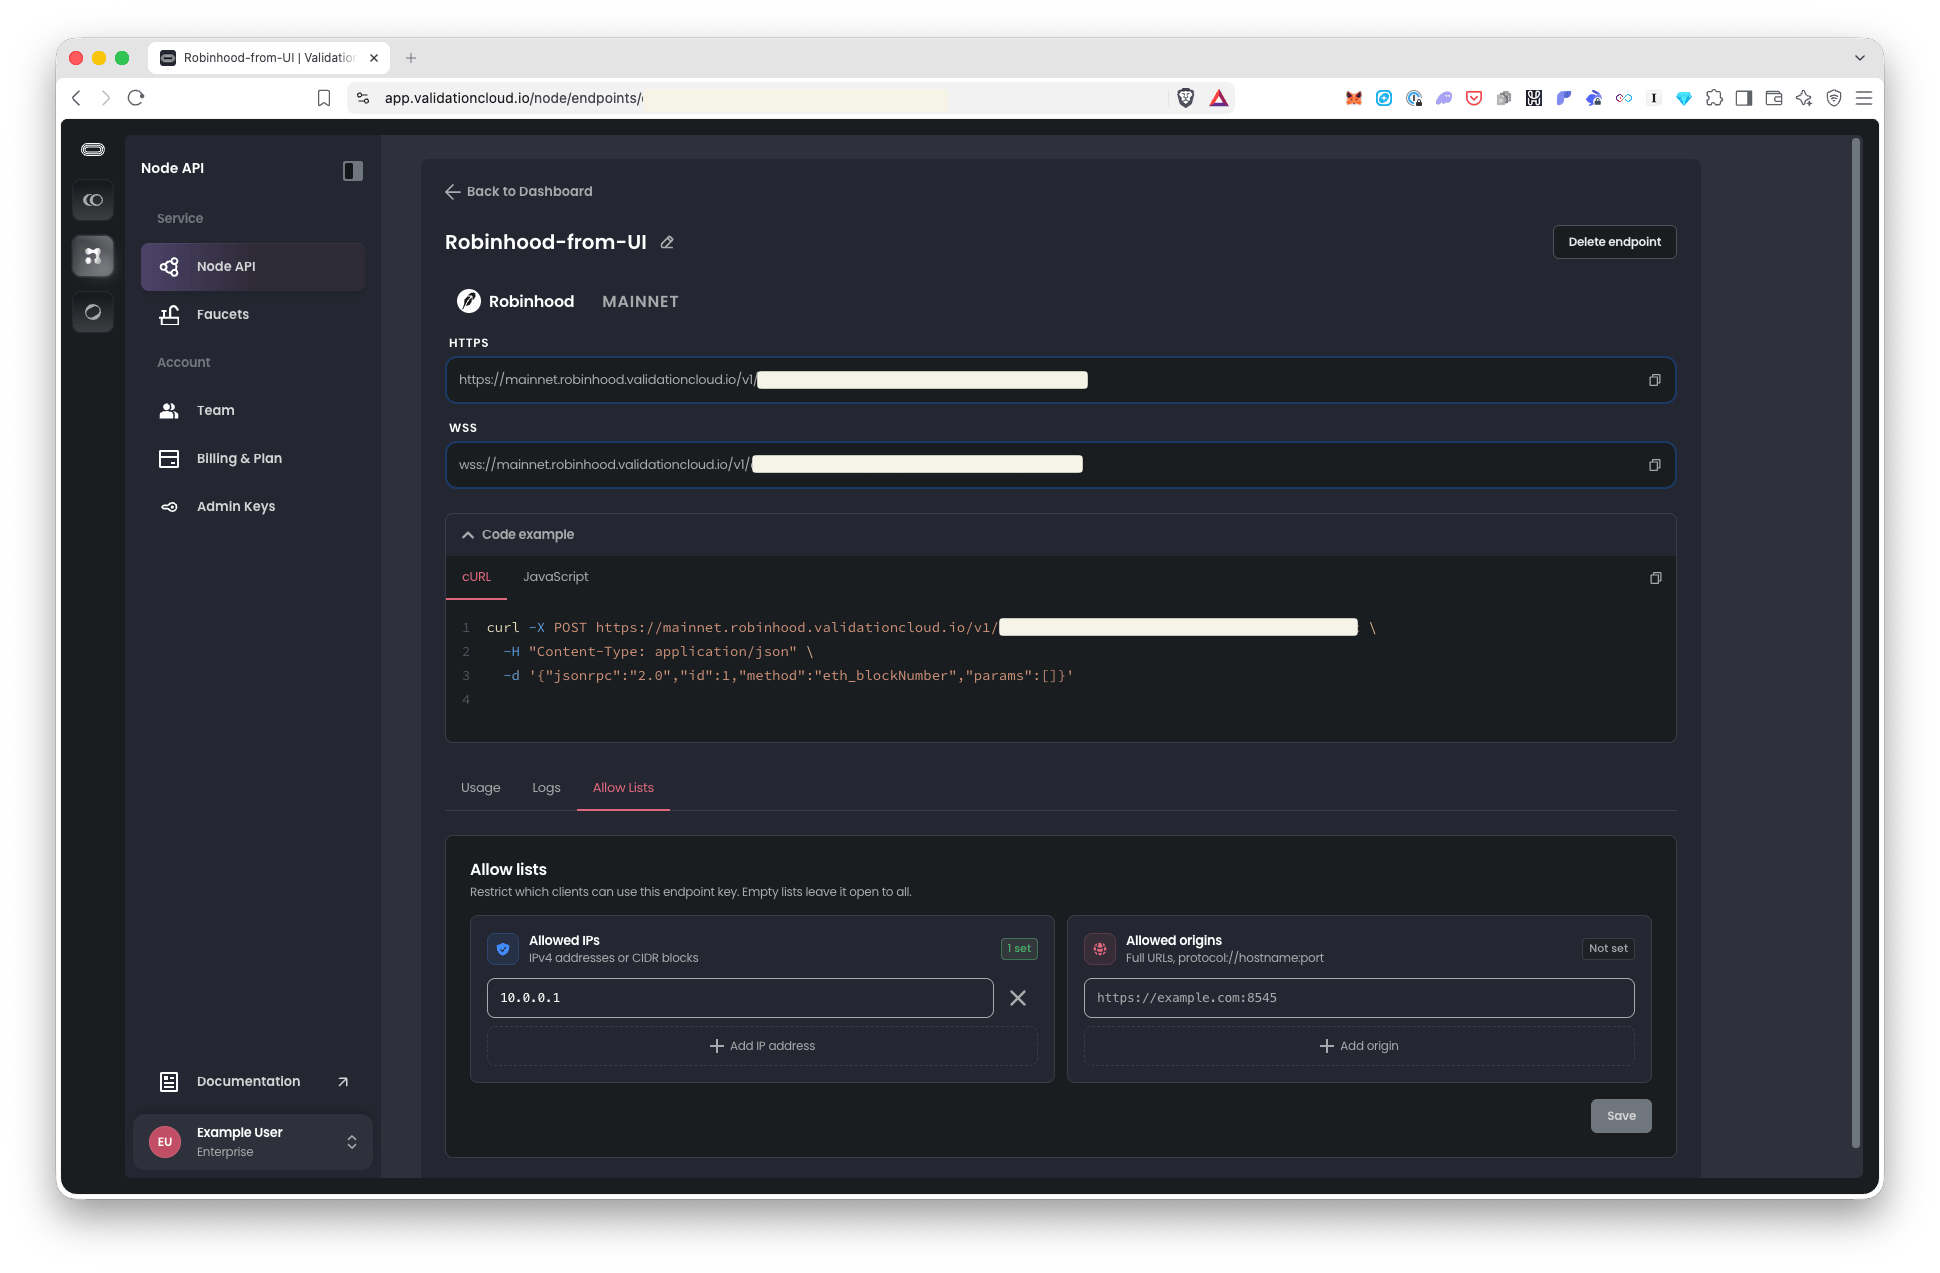Open Billing & Plan settings
This screenshot has width=1940, height=1273.
click(x=253, y=459)
